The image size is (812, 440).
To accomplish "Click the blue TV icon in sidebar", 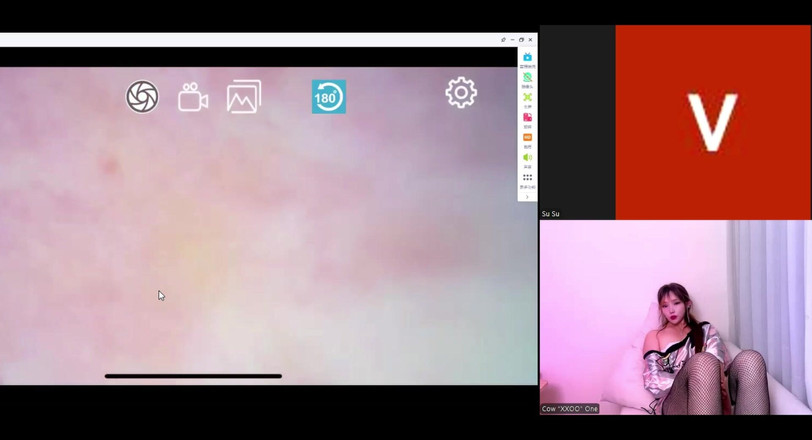I will 527,58.
